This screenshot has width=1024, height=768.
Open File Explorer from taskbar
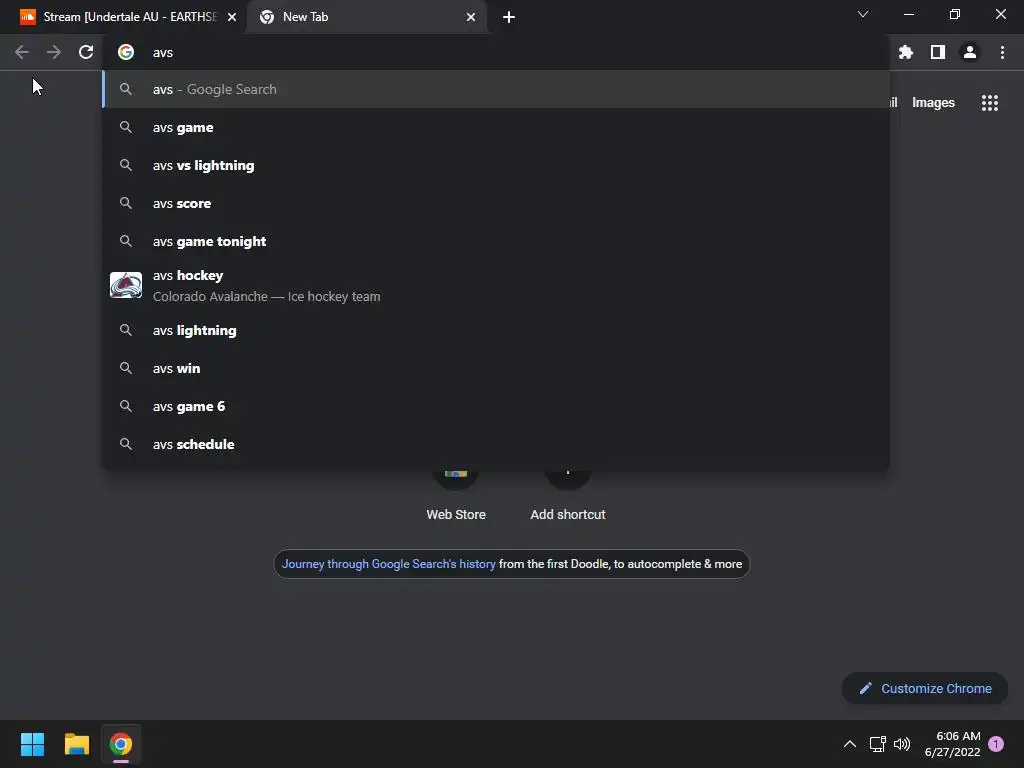tap(76, 744)
